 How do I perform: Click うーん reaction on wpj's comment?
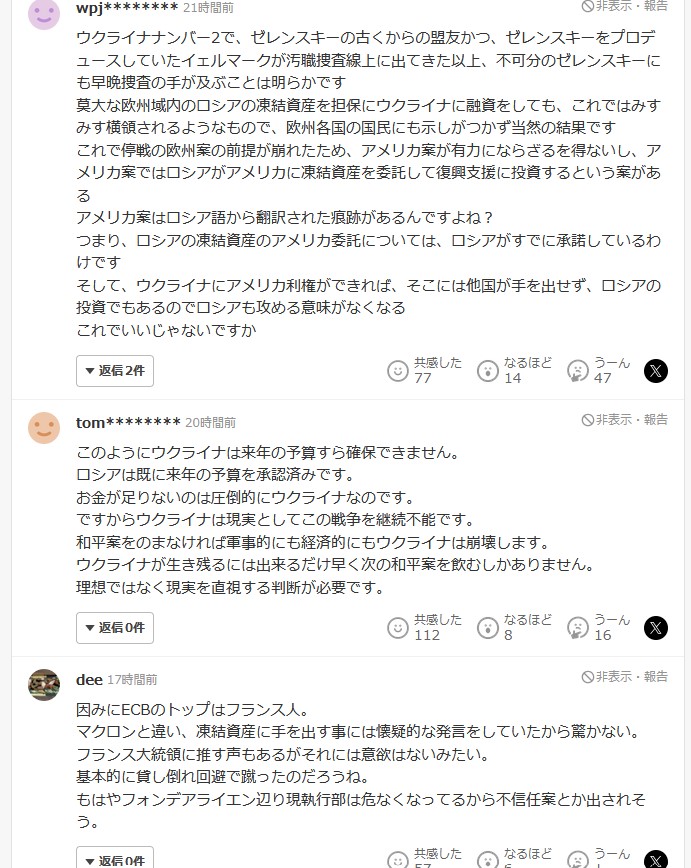click(x=577, y=371)
